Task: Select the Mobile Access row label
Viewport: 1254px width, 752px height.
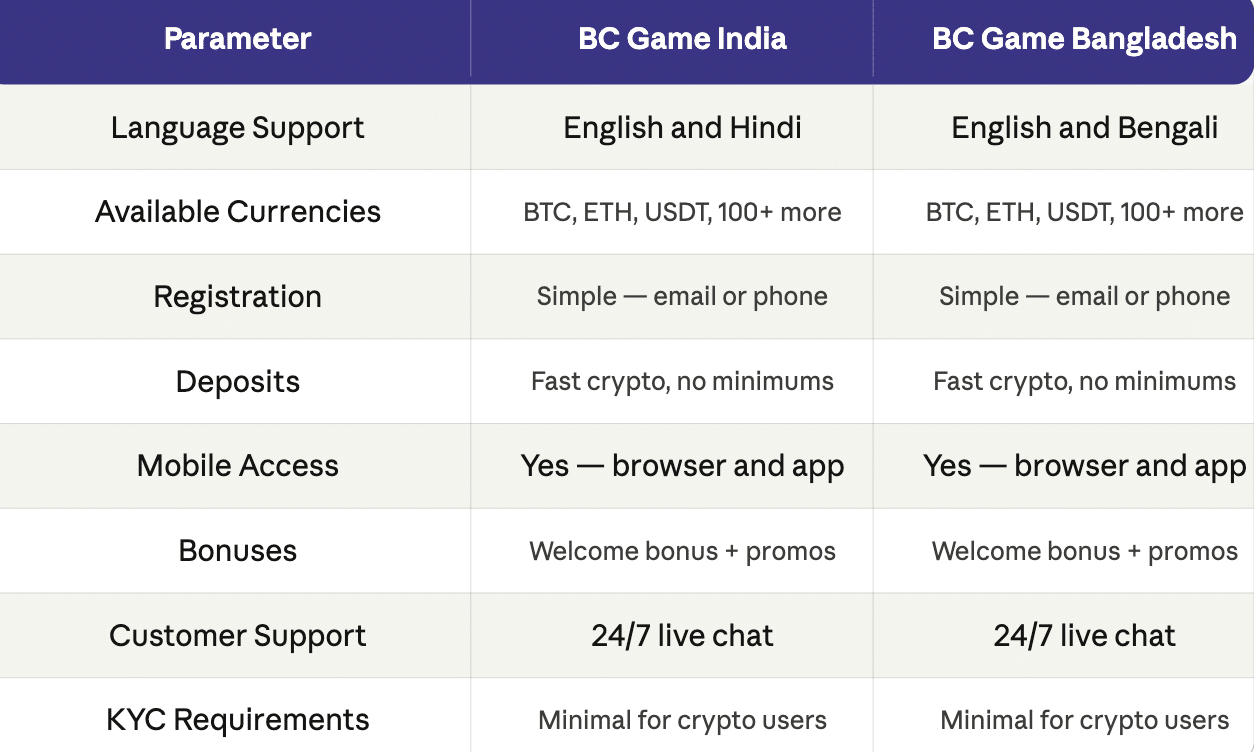Action: coord(237,466)
